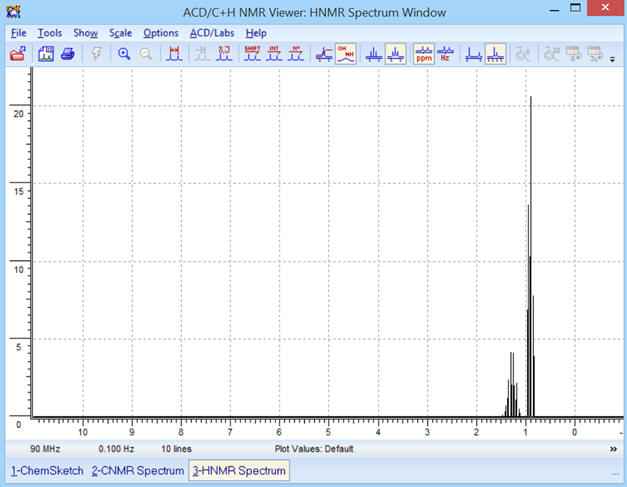Open the Show menu

click(85, 33)
